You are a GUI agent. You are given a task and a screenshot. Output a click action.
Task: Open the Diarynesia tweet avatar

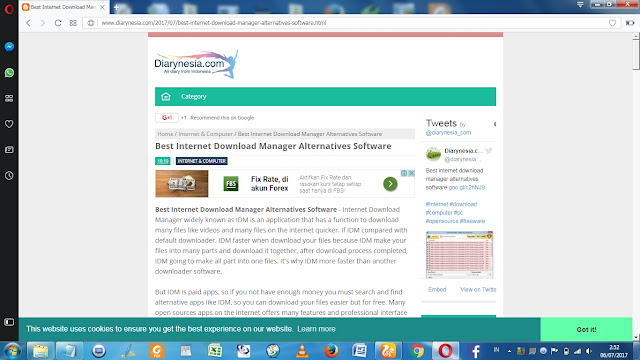pos(433,154)
